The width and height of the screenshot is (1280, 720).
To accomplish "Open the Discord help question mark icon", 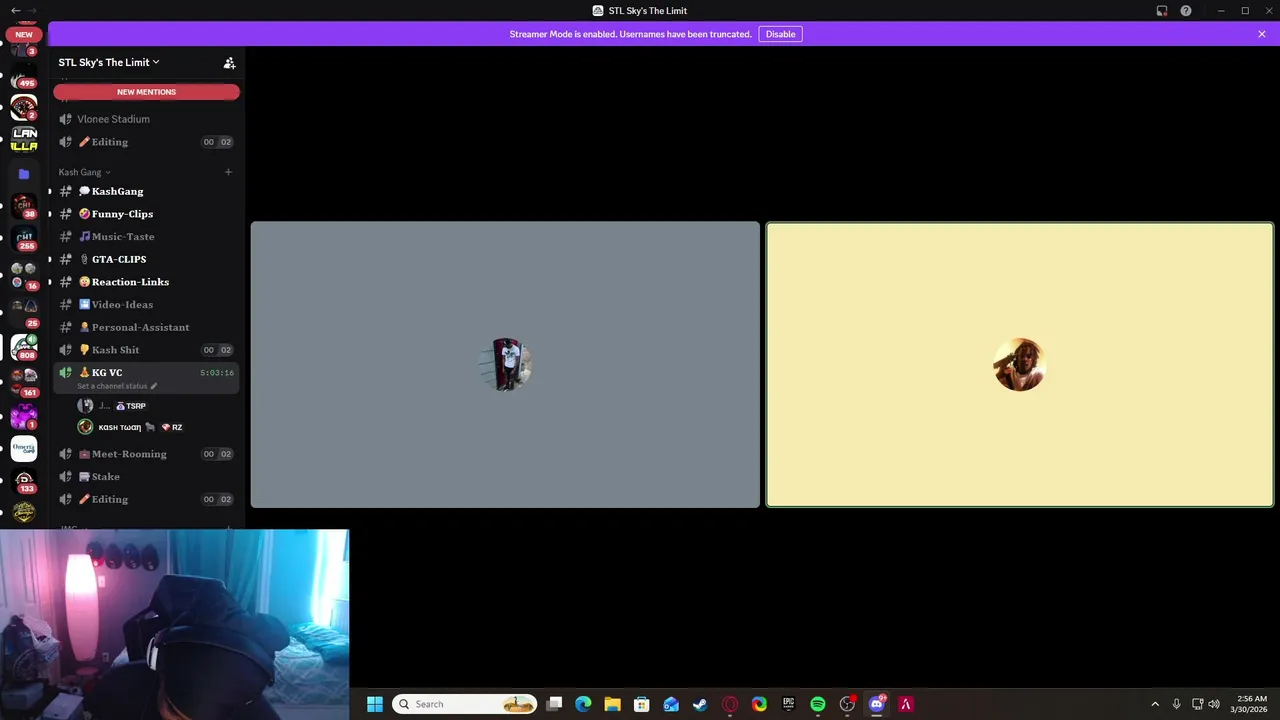I will (1186, 11).
